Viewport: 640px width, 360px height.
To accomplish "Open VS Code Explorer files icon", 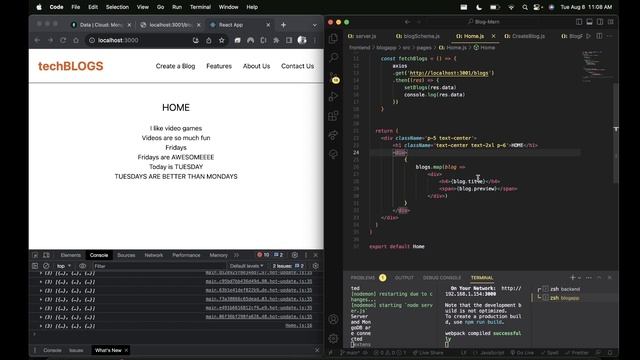I will click(333, 38).
